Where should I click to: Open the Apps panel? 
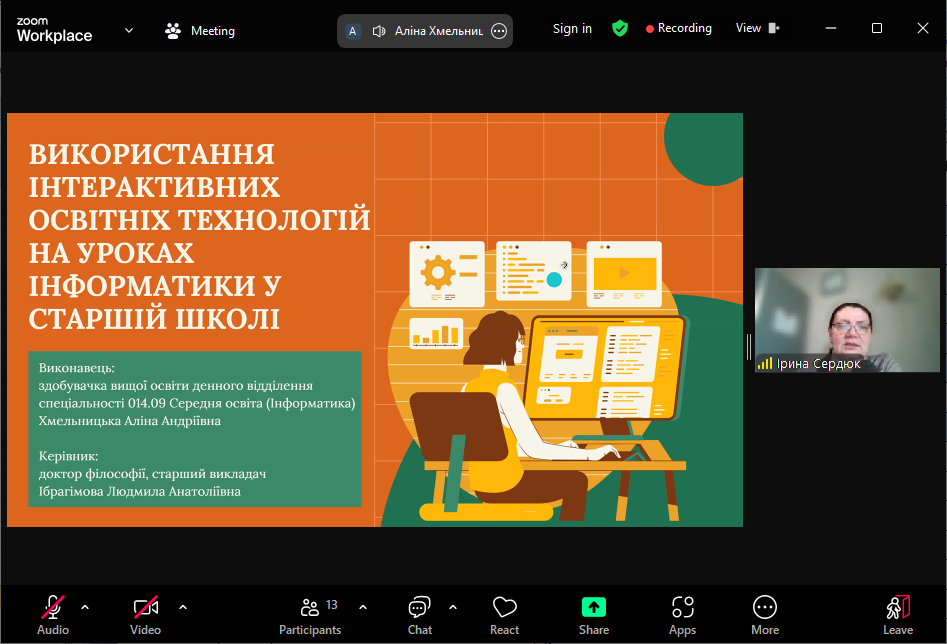click(x=683, y=615)
